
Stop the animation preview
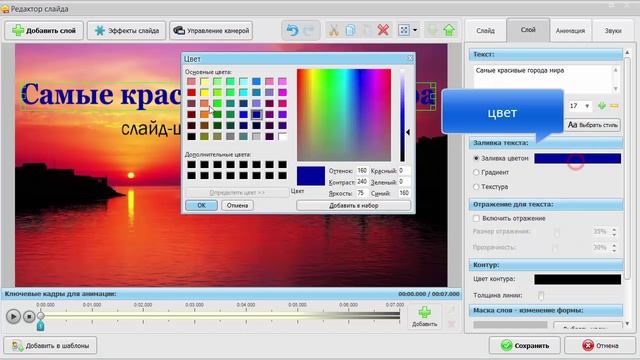[29, 316]
